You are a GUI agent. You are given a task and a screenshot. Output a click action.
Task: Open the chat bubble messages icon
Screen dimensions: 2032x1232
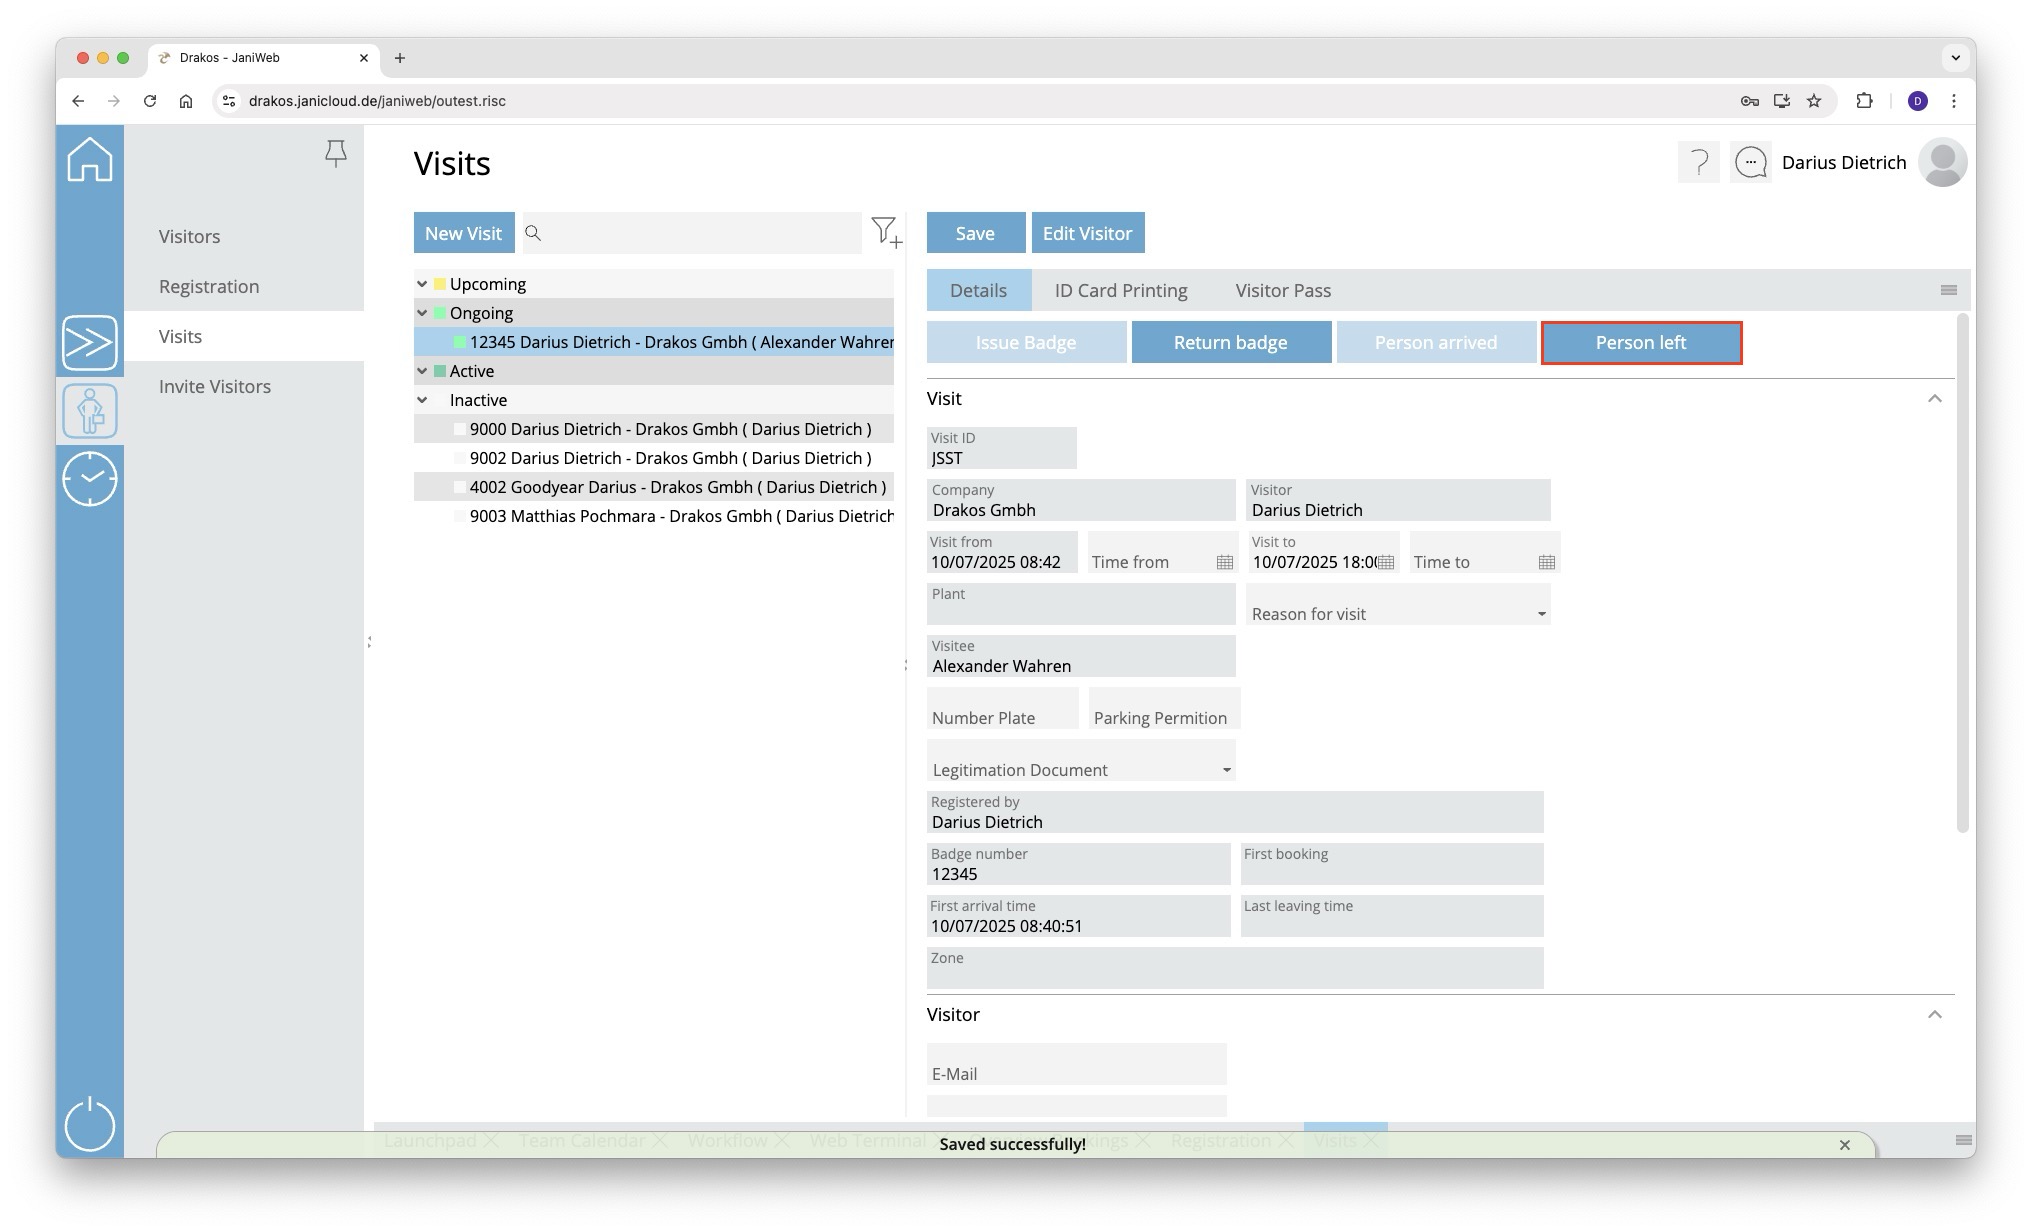pyautogui.click(x=1751, y=162)
